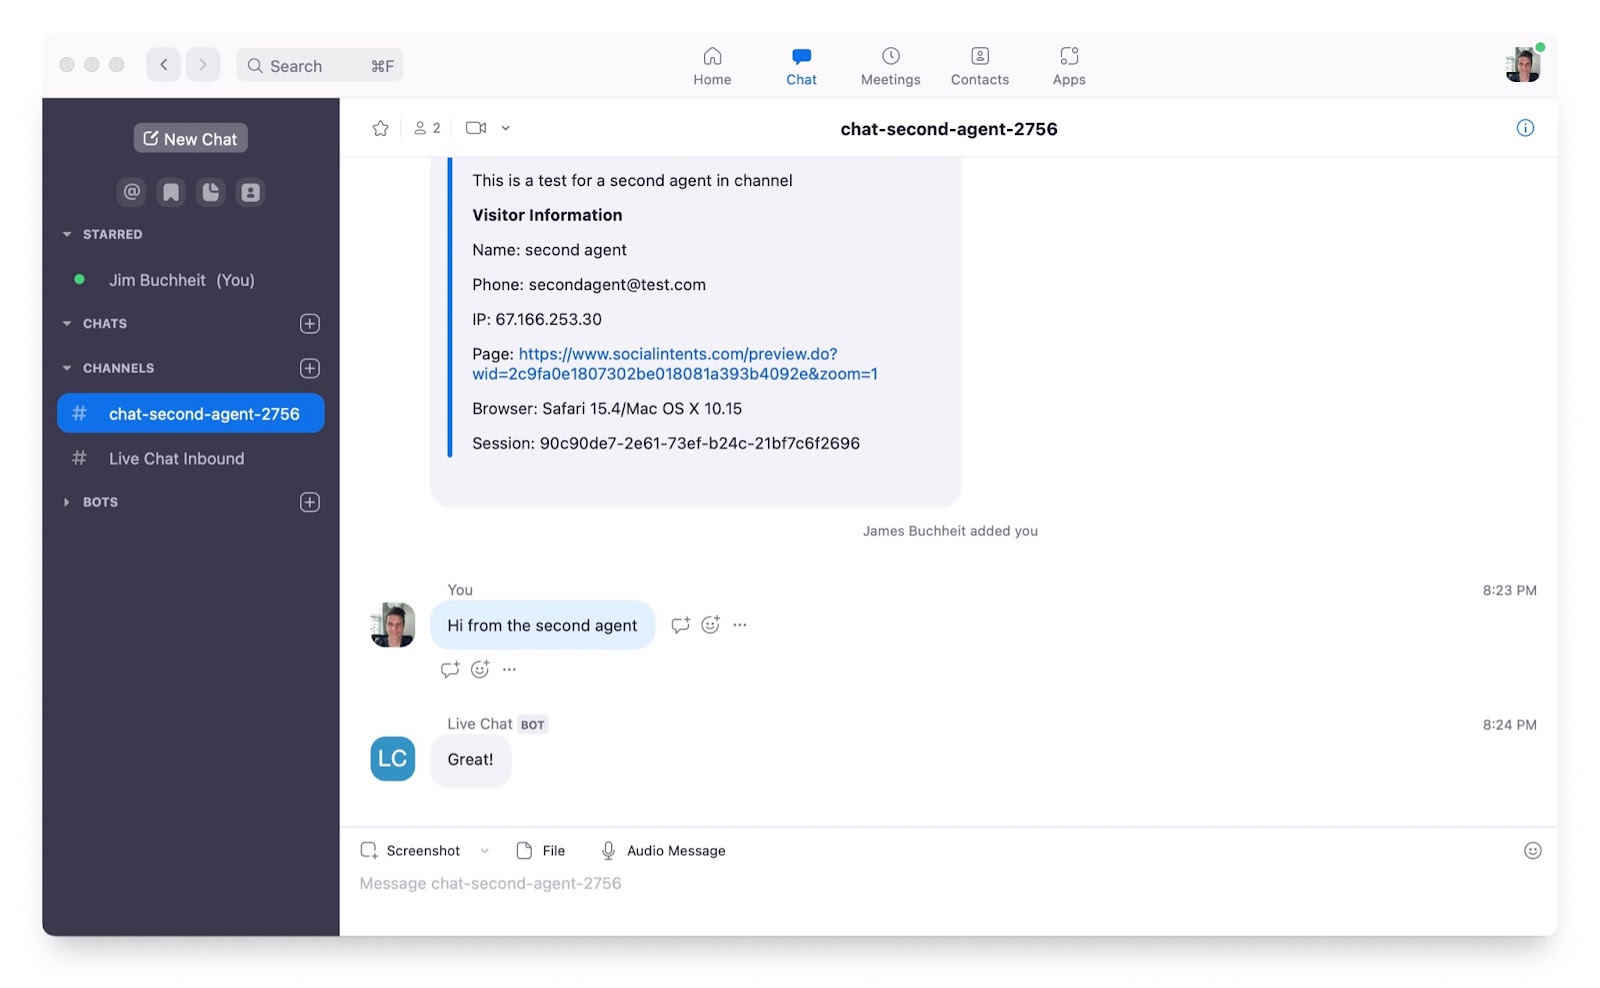The image size is (1600, 988).
Task: Go forward with the right arrow button
Action: 203,65
